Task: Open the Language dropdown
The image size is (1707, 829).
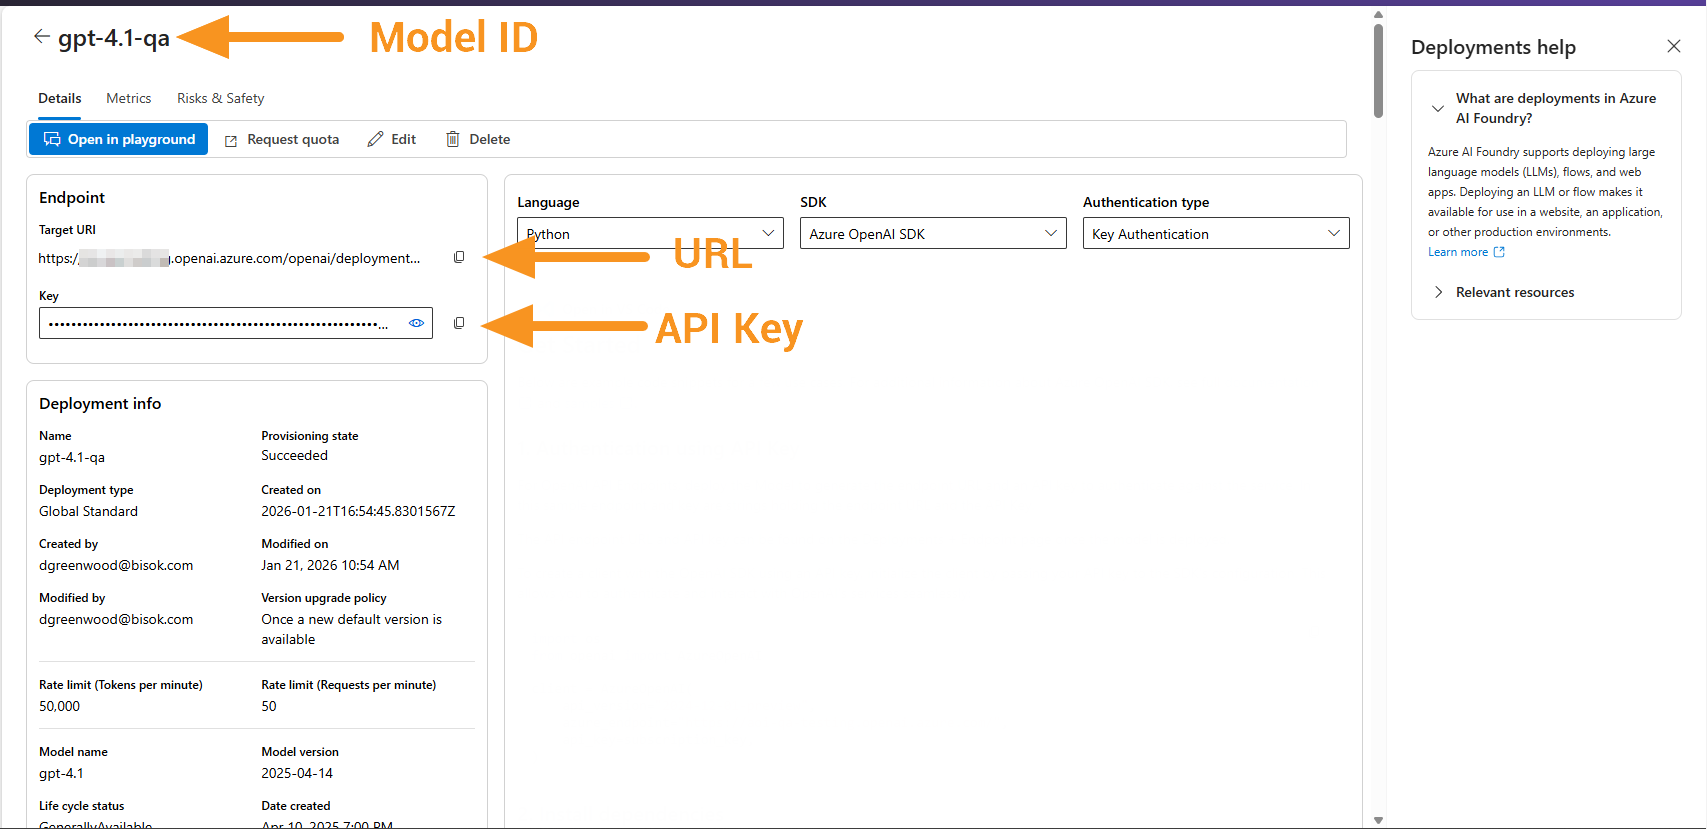Action: [650, 234]
